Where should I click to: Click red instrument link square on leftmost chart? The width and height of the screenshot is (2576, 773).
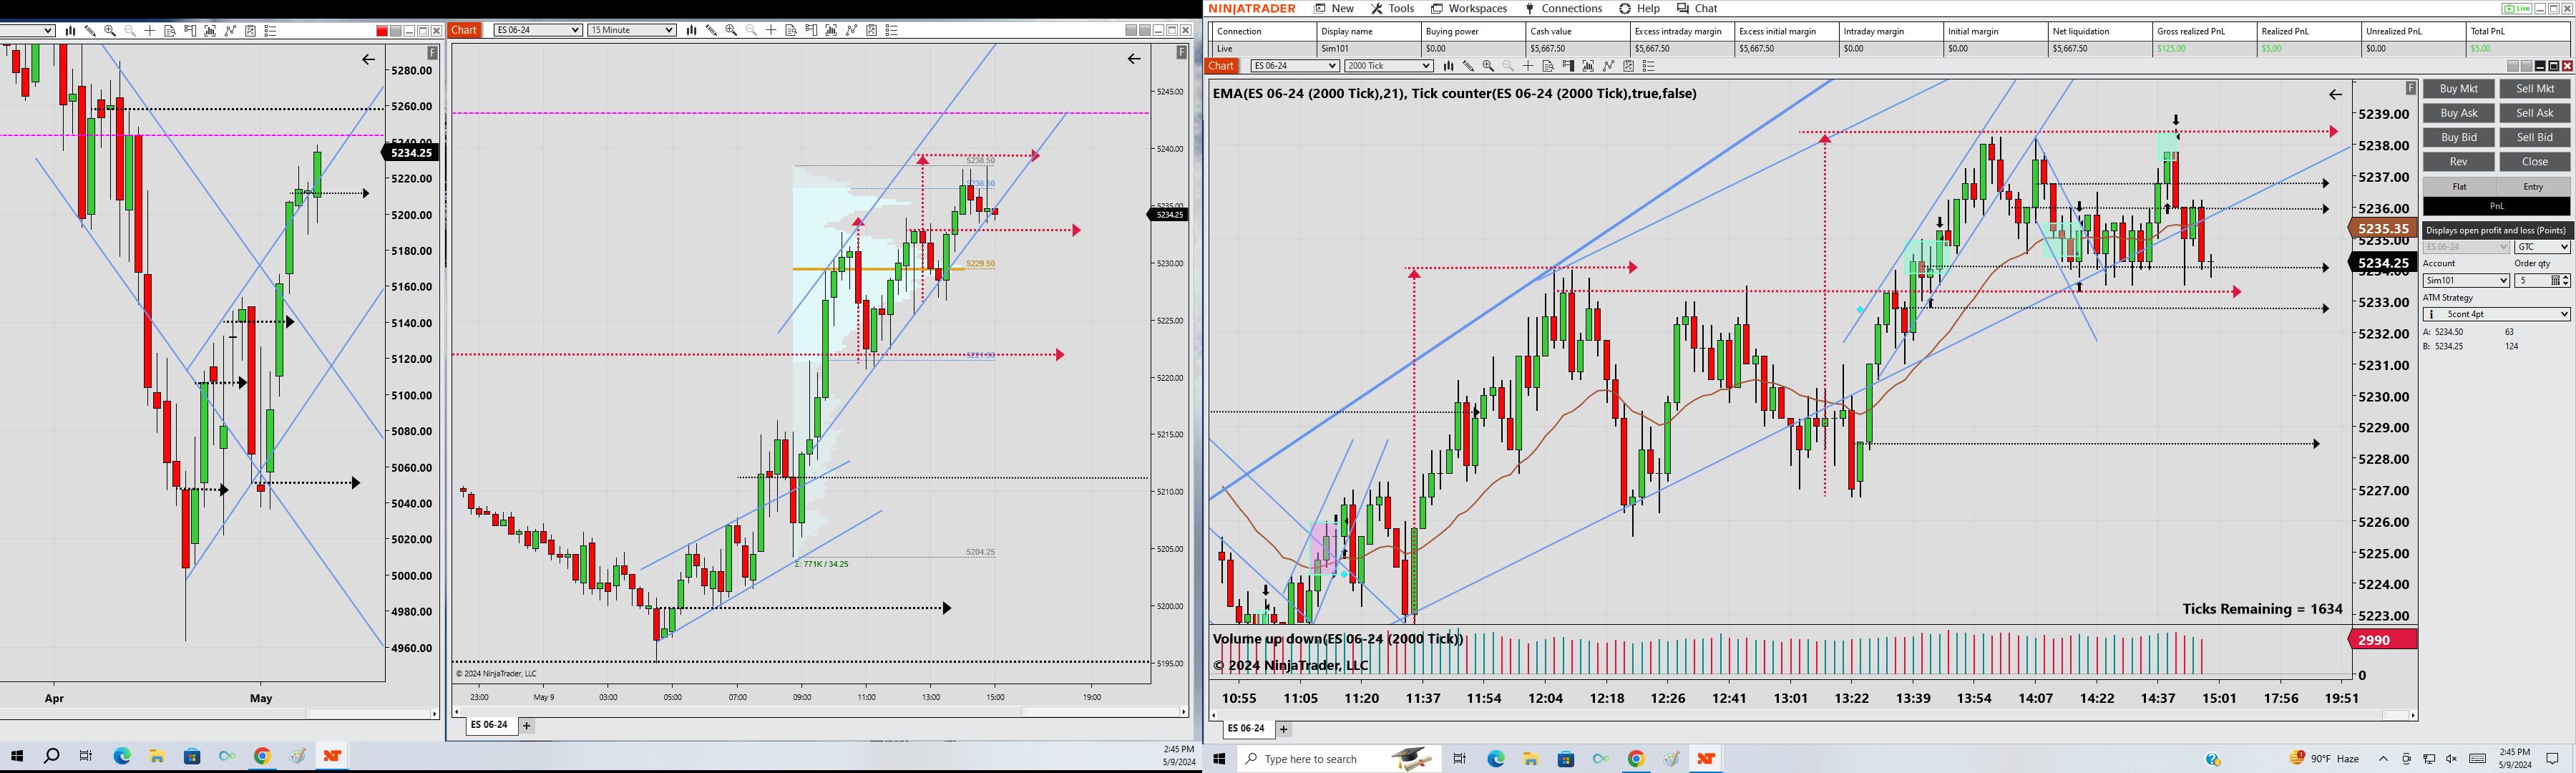point(382,31)
